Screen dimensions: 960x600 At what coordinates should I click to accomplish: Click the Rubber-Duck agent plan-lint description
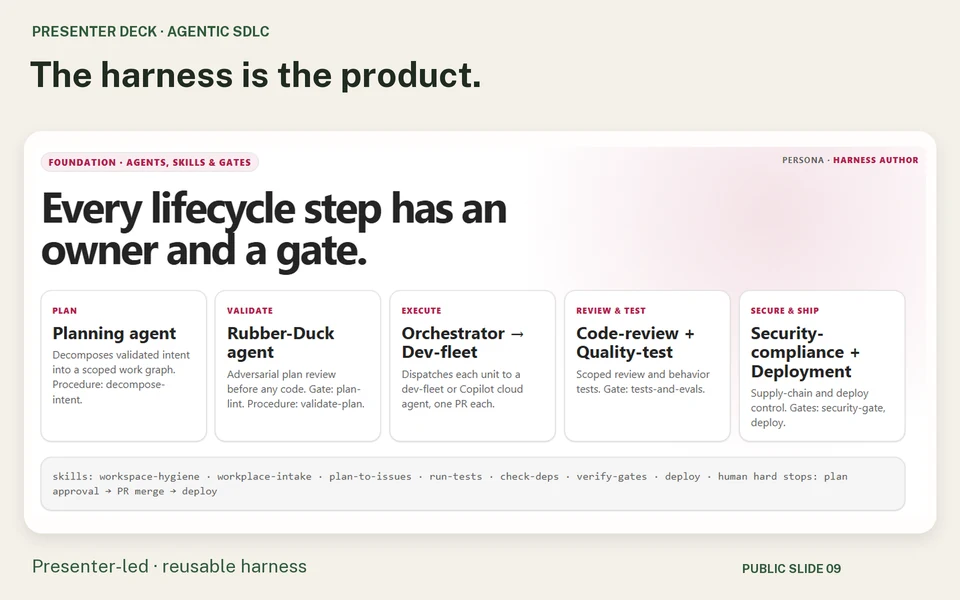click(296, 389)
